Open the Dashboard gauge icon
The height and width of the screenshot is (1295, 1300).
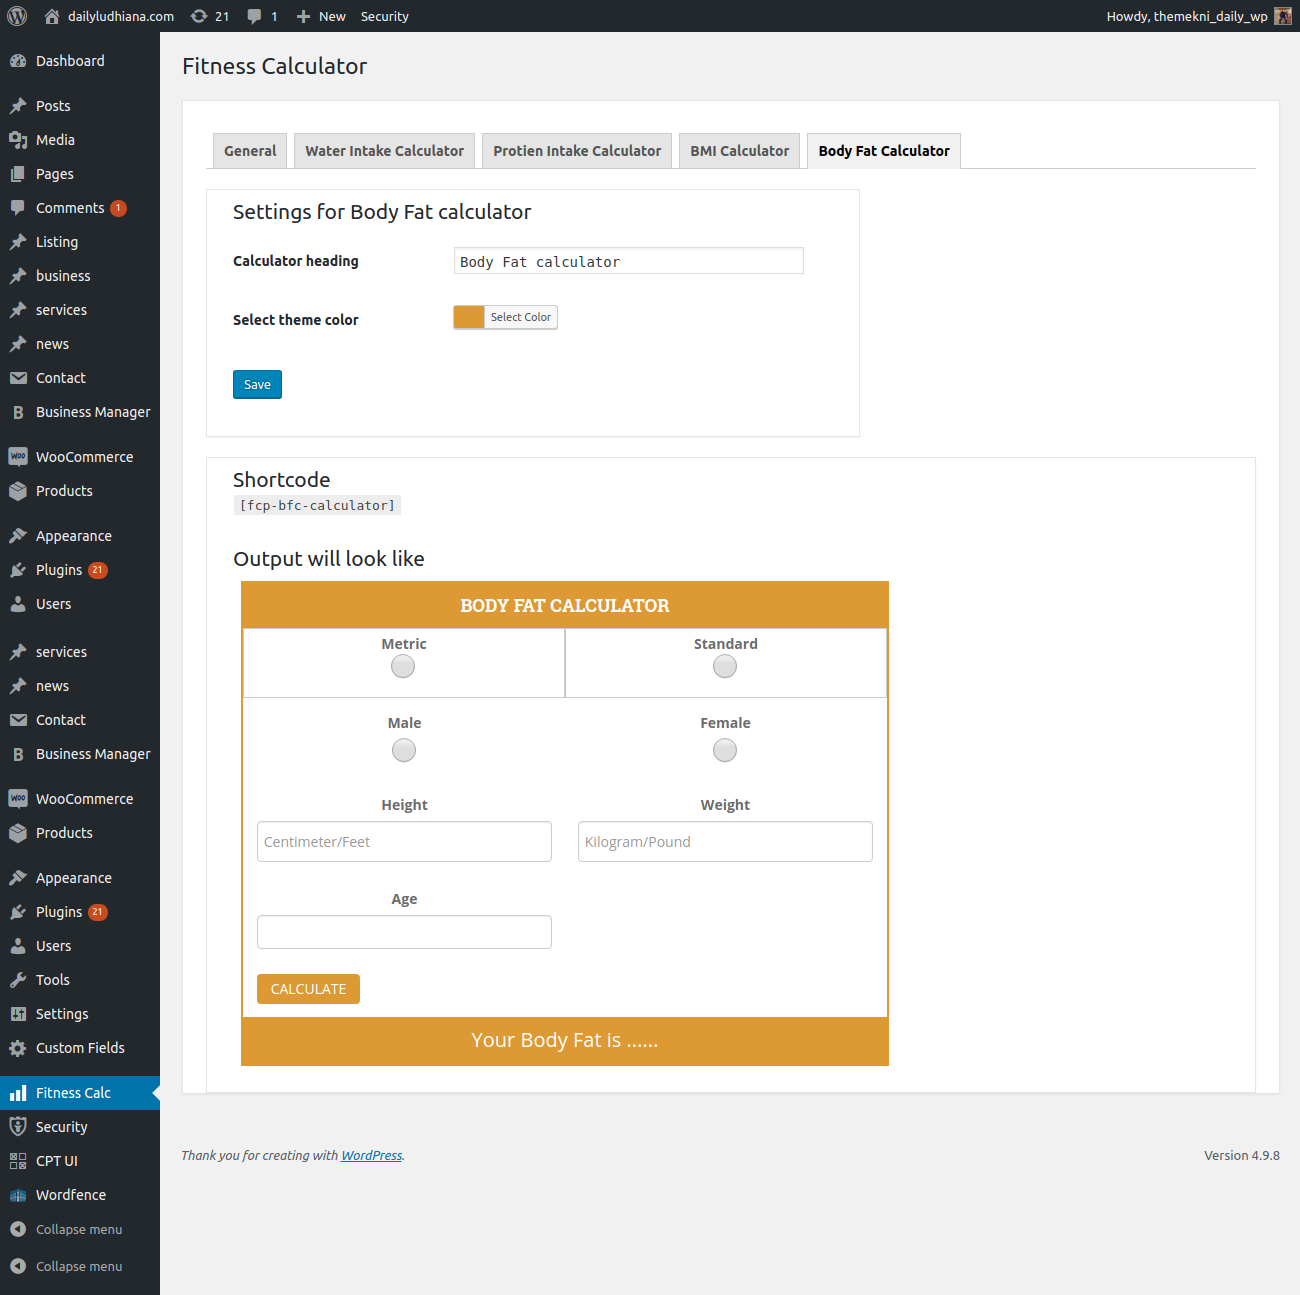point(18,61)
